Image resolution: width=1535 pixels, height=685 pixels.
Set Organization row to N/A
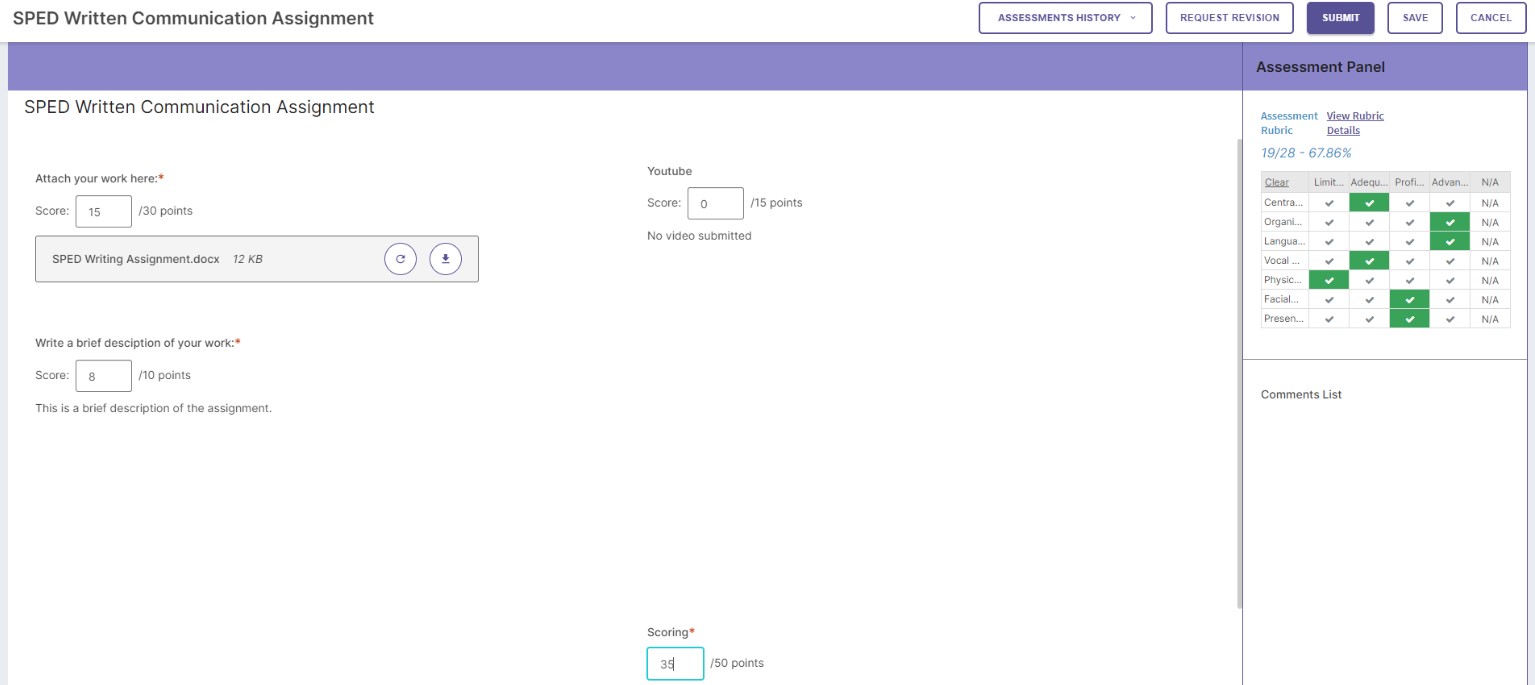click(1490, 222)
